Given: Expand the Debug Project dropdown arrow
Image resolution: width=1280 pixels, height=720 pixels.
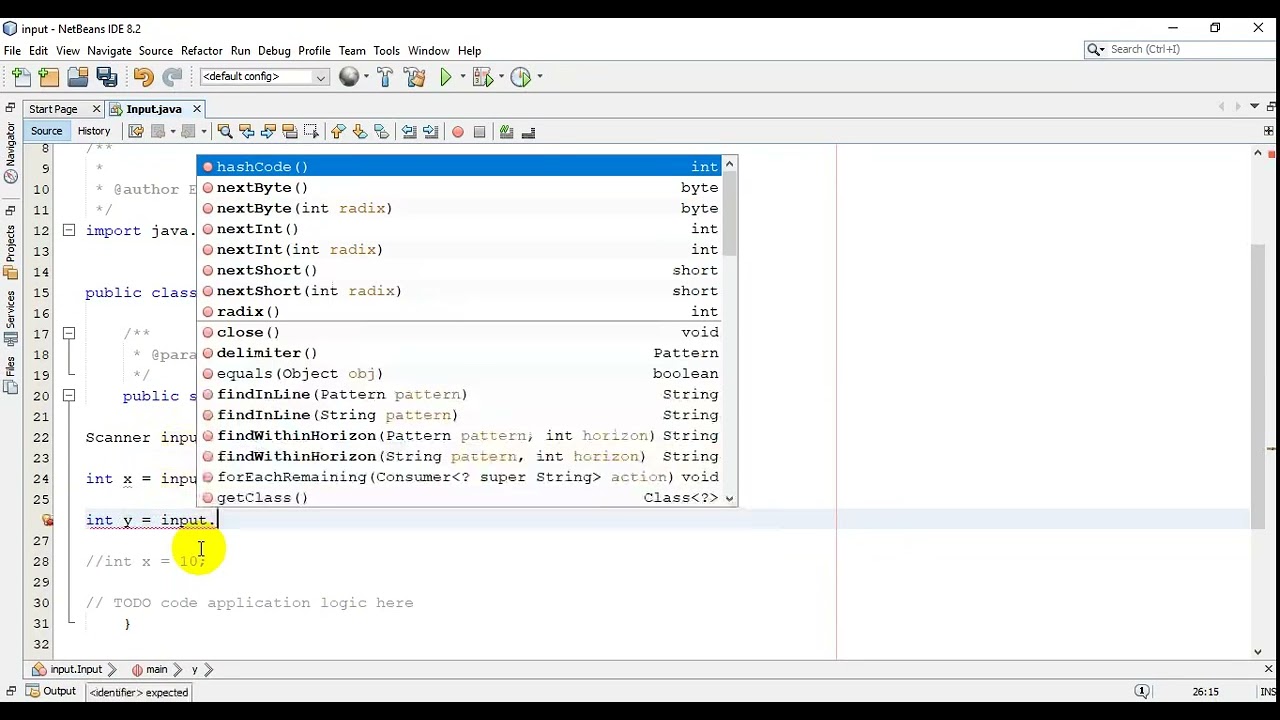Looking at the screenshot, I should coord(500,77).
